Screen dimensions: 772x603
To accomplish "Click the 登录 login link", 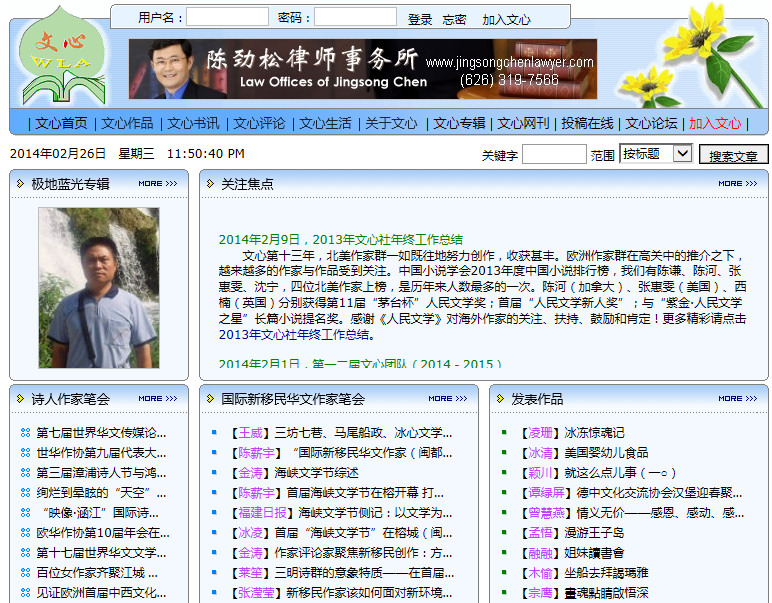I will (x=420, y=19).
